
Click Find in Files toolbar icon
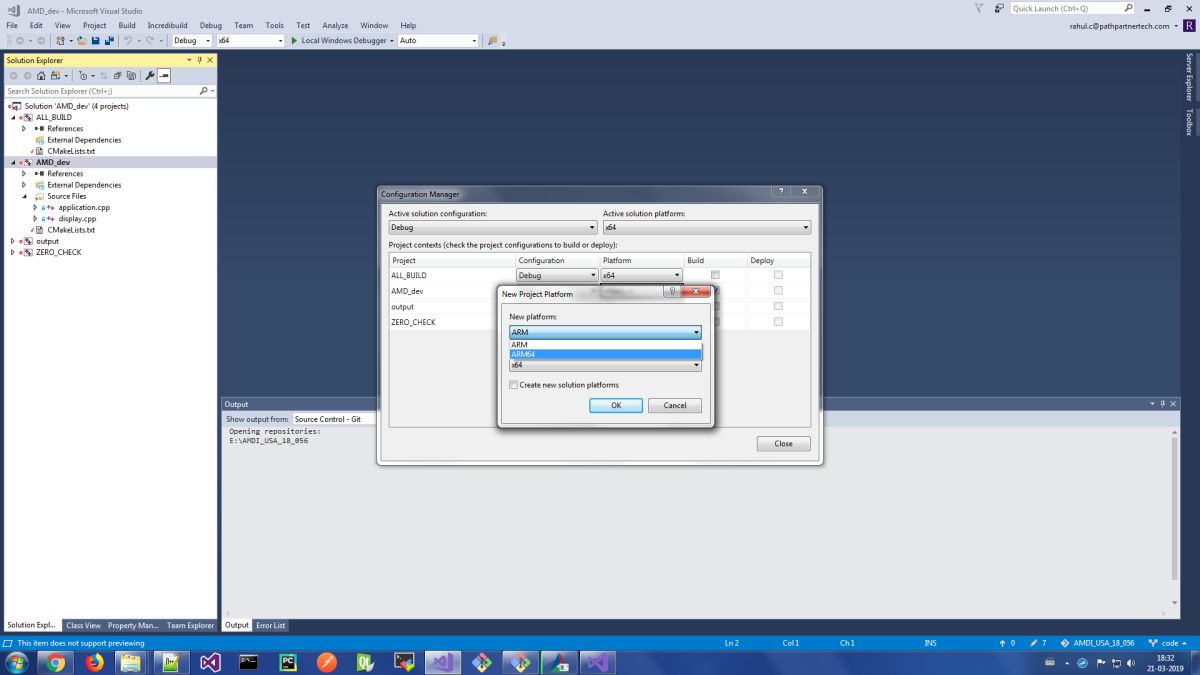(492, 41)
